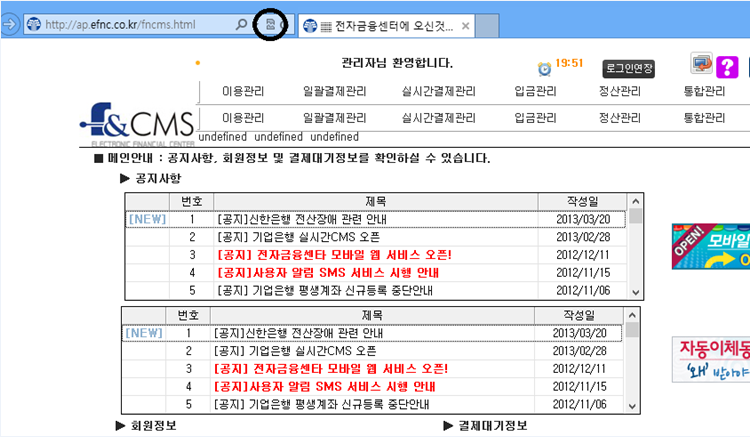Open 통합관리 in the second menu row
Screen dimensions: 750x437
pyautogui.click(x=705, y=118)
